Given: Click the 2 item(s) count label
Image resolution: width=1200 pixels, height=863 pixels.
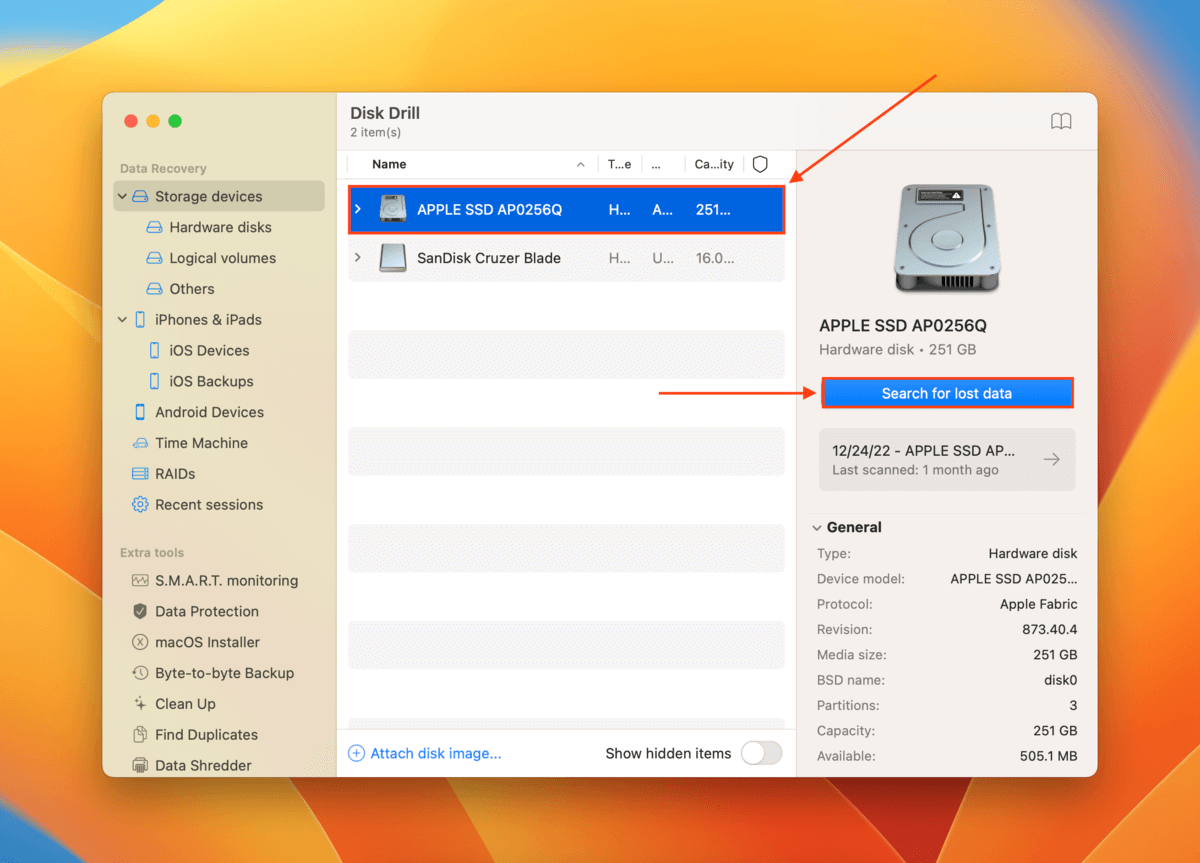Looking at the screenshot, I should coord(375,133).
